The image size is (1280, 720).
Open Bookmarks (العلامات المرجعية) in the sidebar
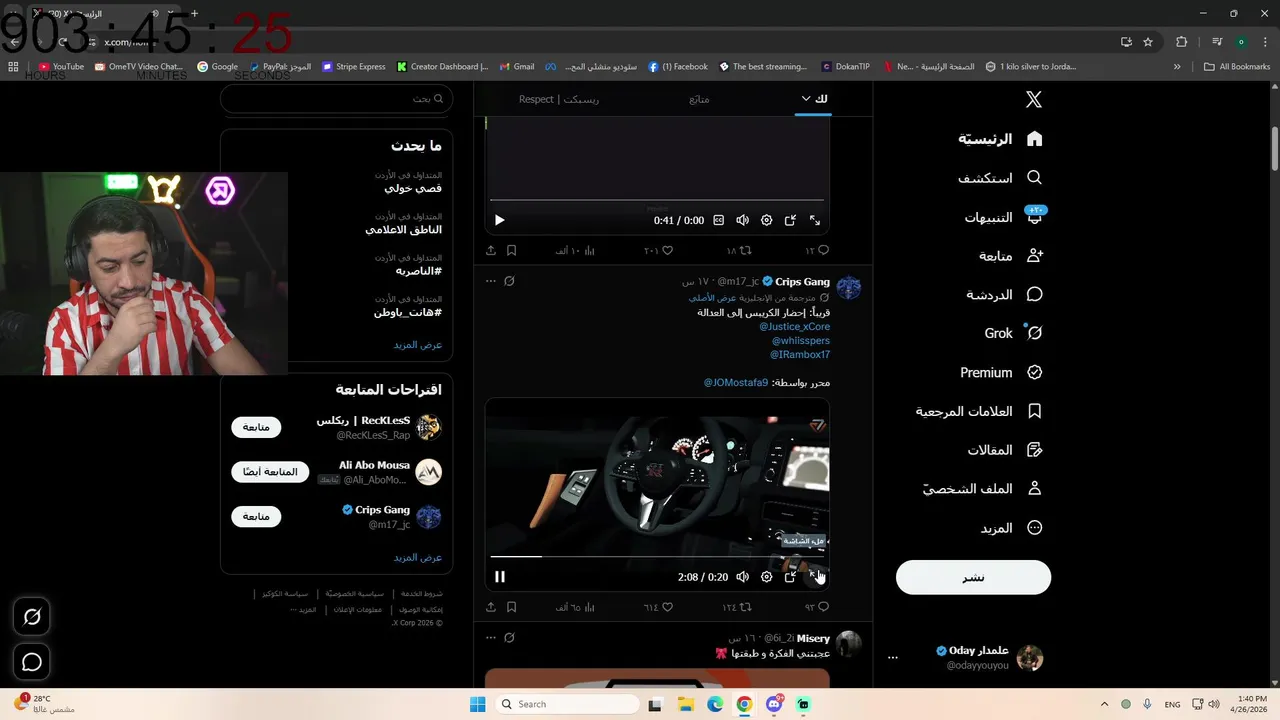point(980,411)
